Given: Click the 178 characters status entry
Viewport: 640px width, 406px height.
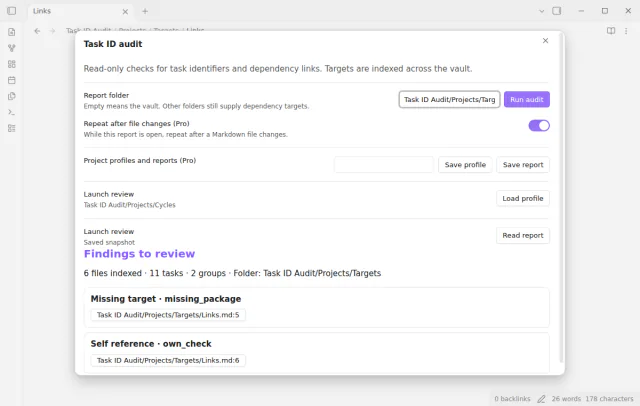Looking at the screenshot, I should pyautogui.click(x=609, y=399).
